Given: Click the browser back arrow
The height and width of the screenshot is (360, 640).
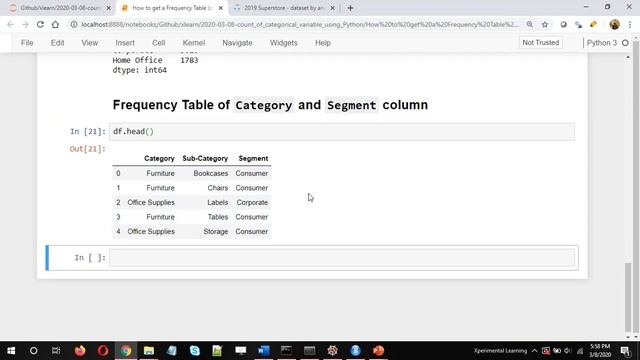Looking at the screenshot, I should [10, 24].
